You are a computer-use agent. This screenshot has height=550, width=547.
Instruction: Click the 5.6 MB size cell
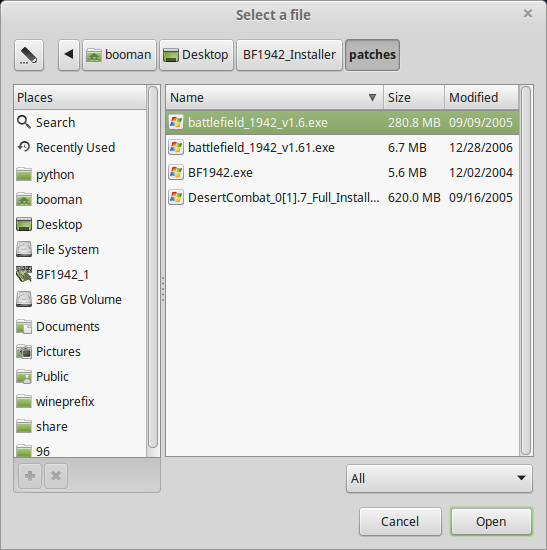click(x=407, y=172)
